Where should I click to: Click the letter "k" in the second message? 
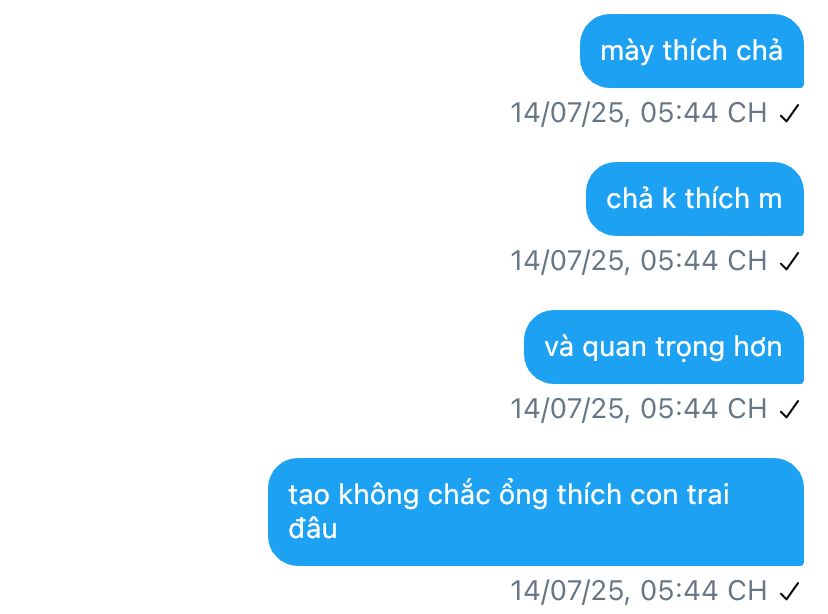click(669, 199)
